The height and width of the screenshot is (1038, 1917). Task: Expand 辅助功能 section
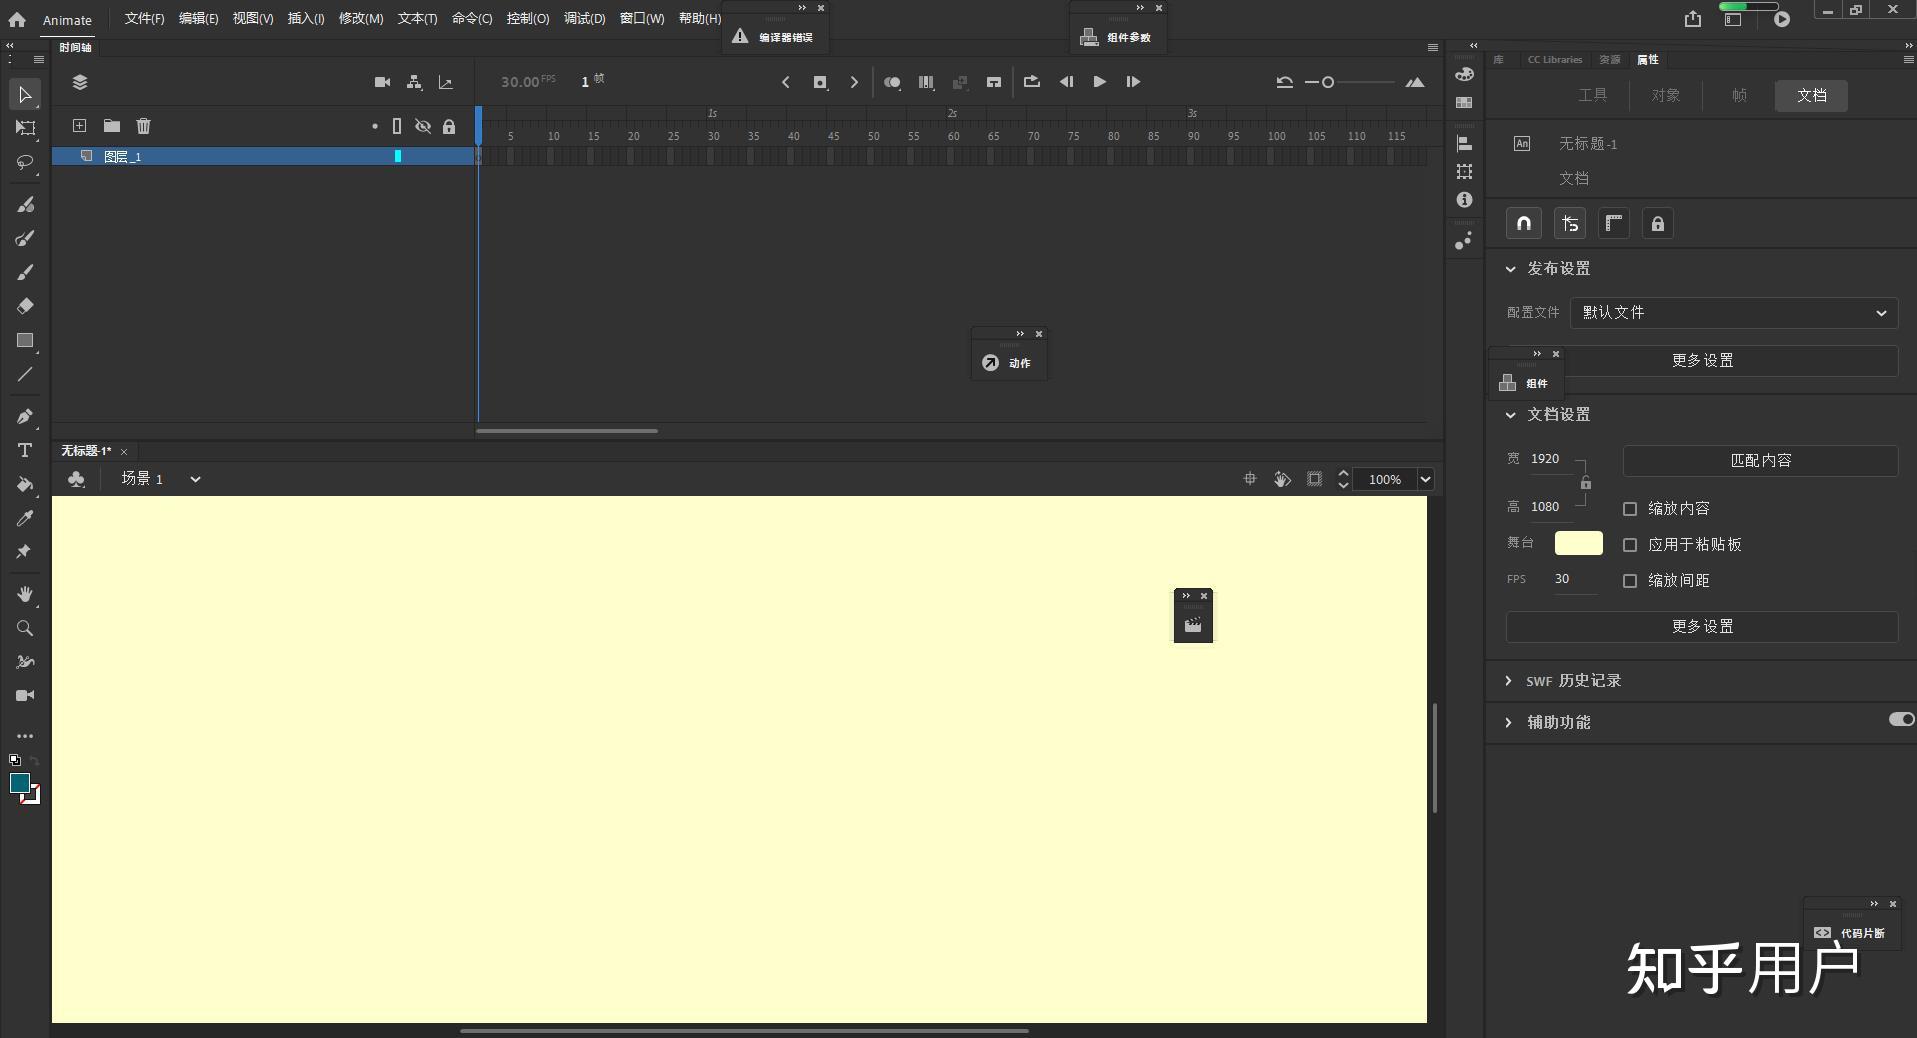pos(1509,722)
